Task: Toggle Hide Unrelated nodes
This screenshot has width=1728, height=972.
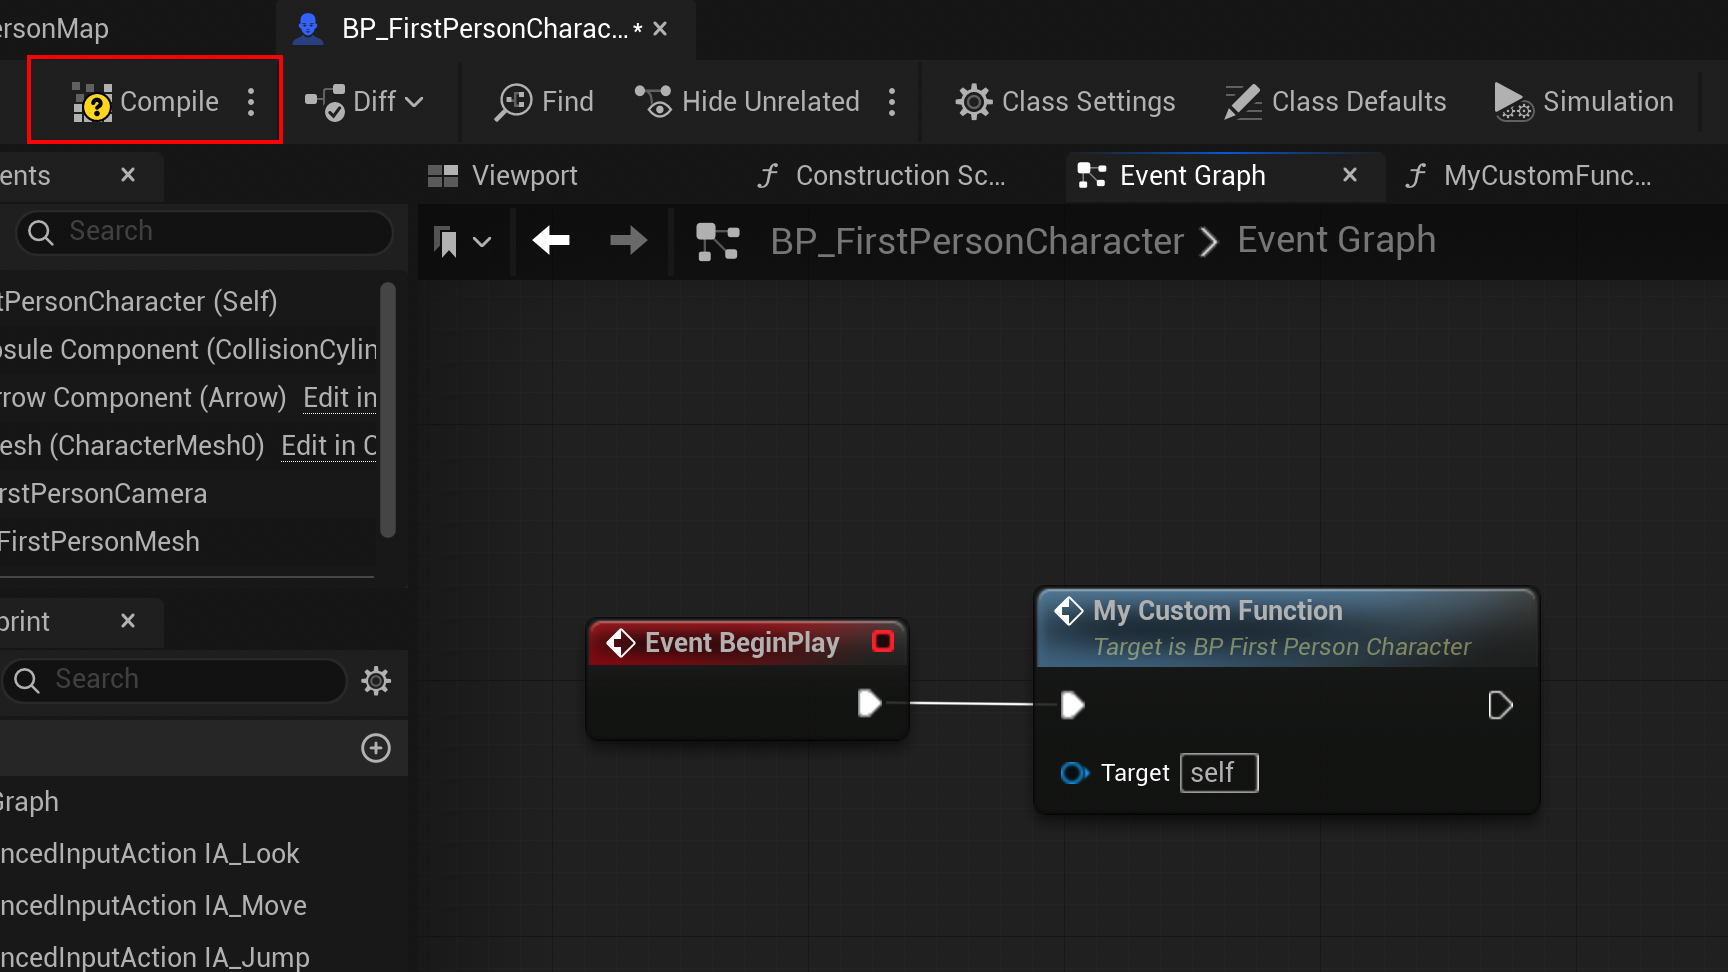Action: (x=747, y=101)
